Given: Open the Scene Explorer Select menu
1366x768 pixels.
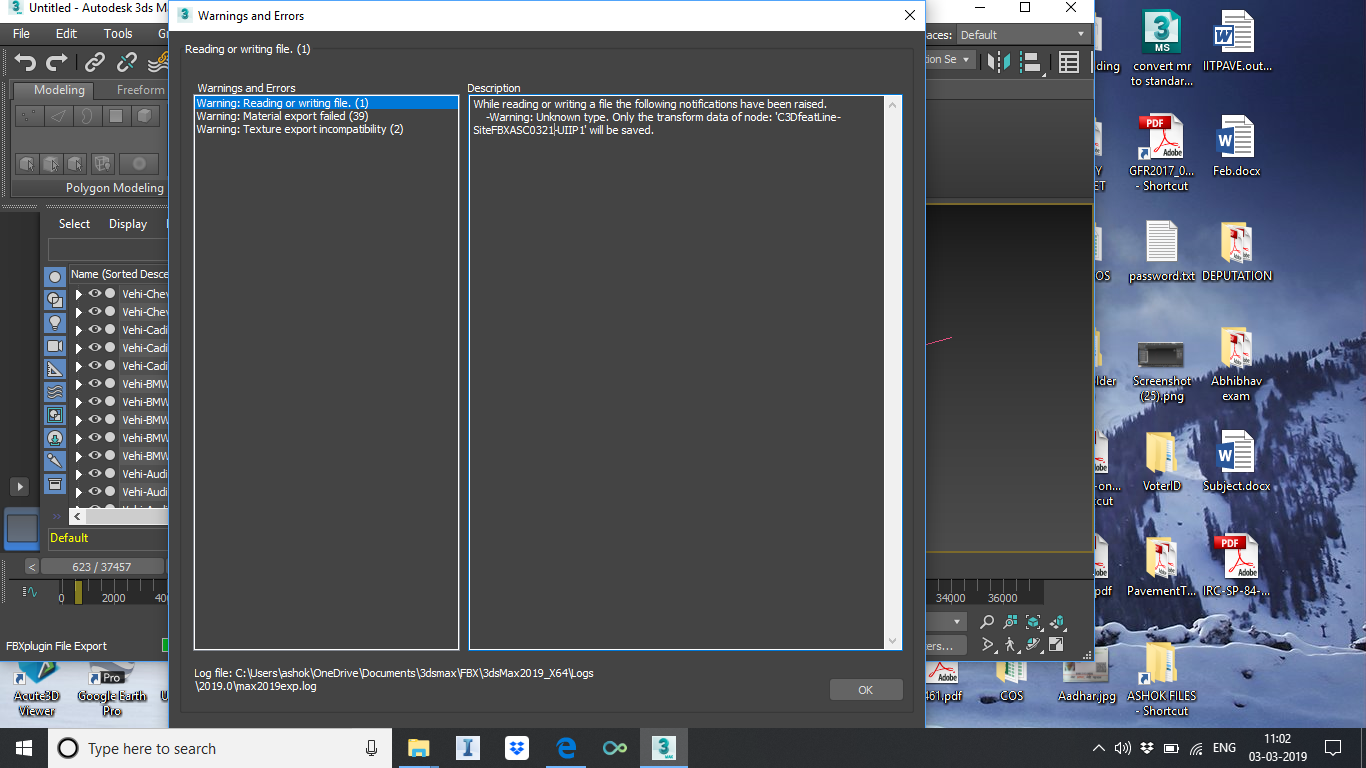Looking at the screenshot, I should pos(74,224).
